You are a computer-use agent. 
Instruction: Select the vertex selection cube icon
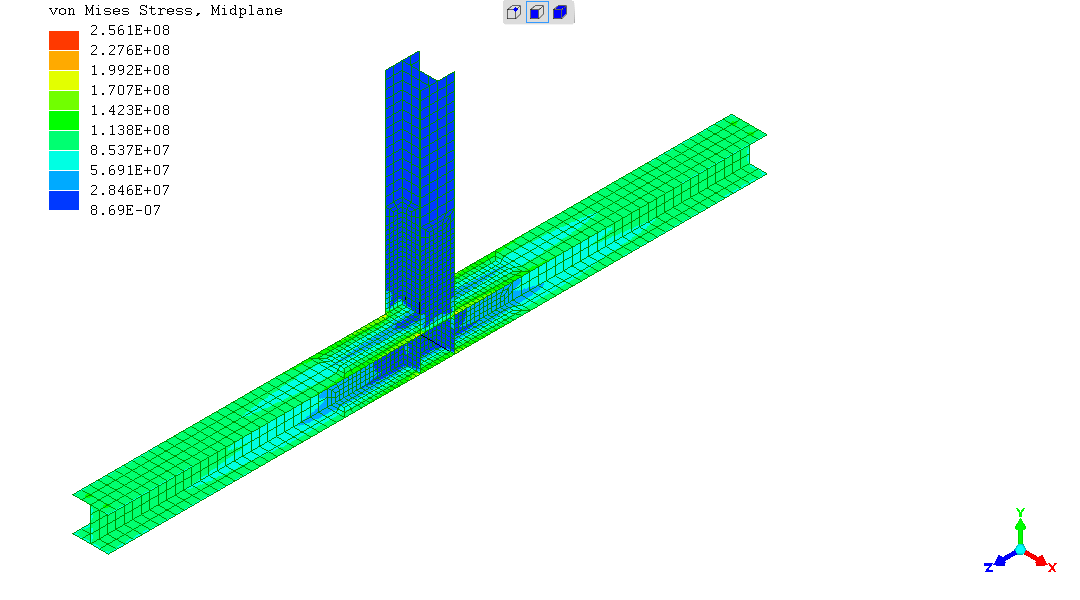(x=513, y=13)
